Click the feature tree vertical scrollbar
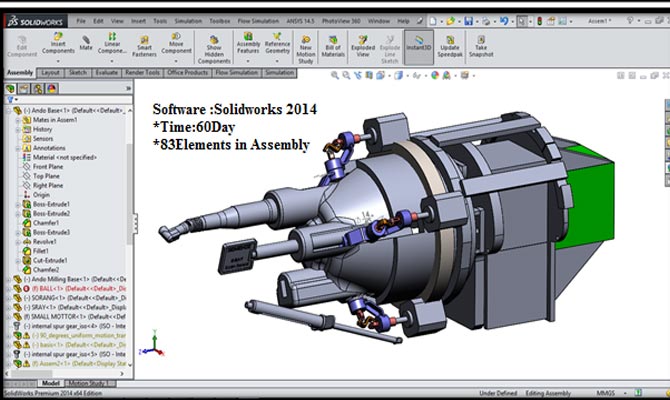Viewport: 670px width, 400px height. pos(130,192)
